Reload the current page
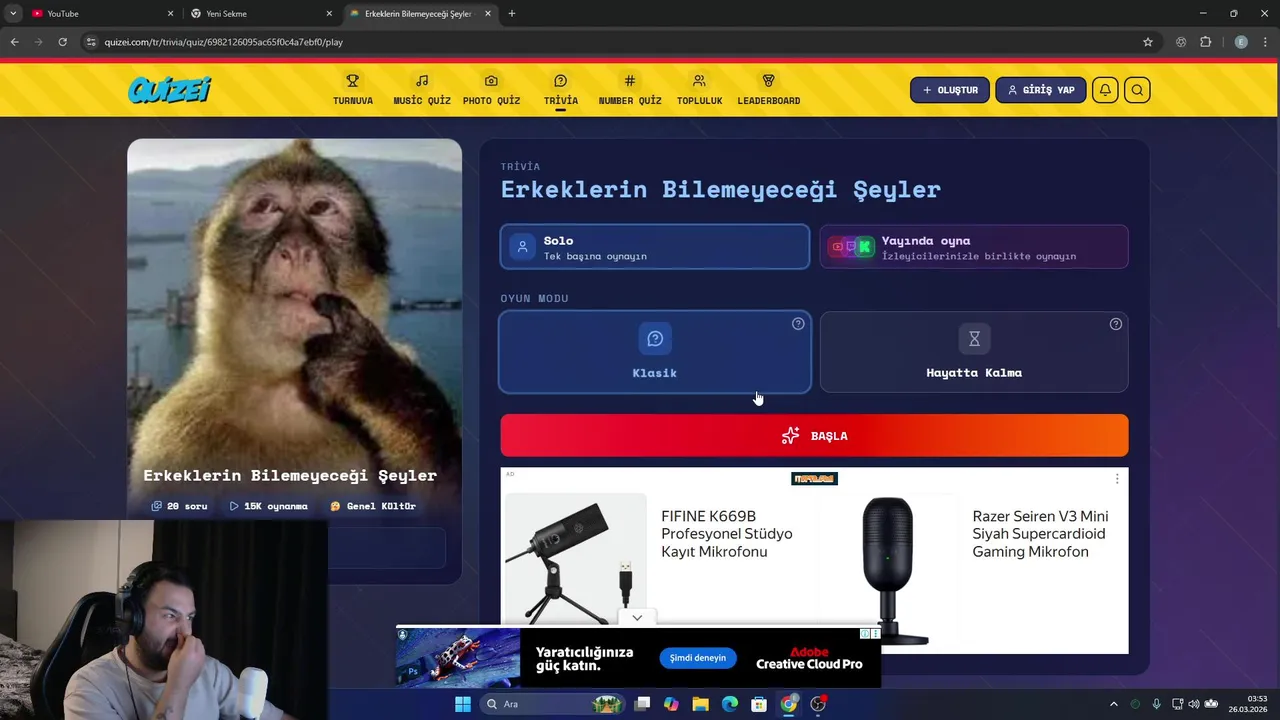 pos(62,42)
